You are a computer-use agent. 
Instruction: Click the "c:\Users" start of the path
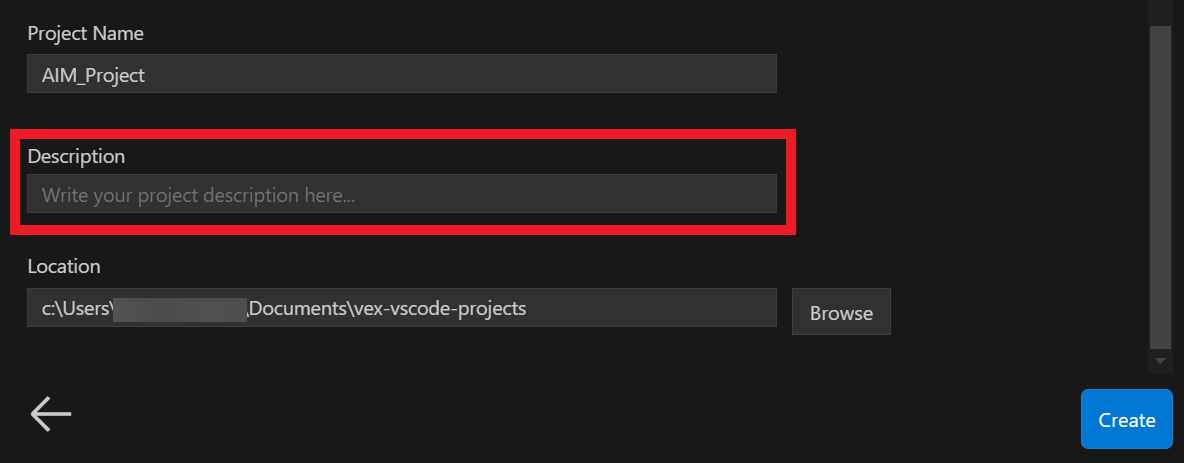point(76,308)
